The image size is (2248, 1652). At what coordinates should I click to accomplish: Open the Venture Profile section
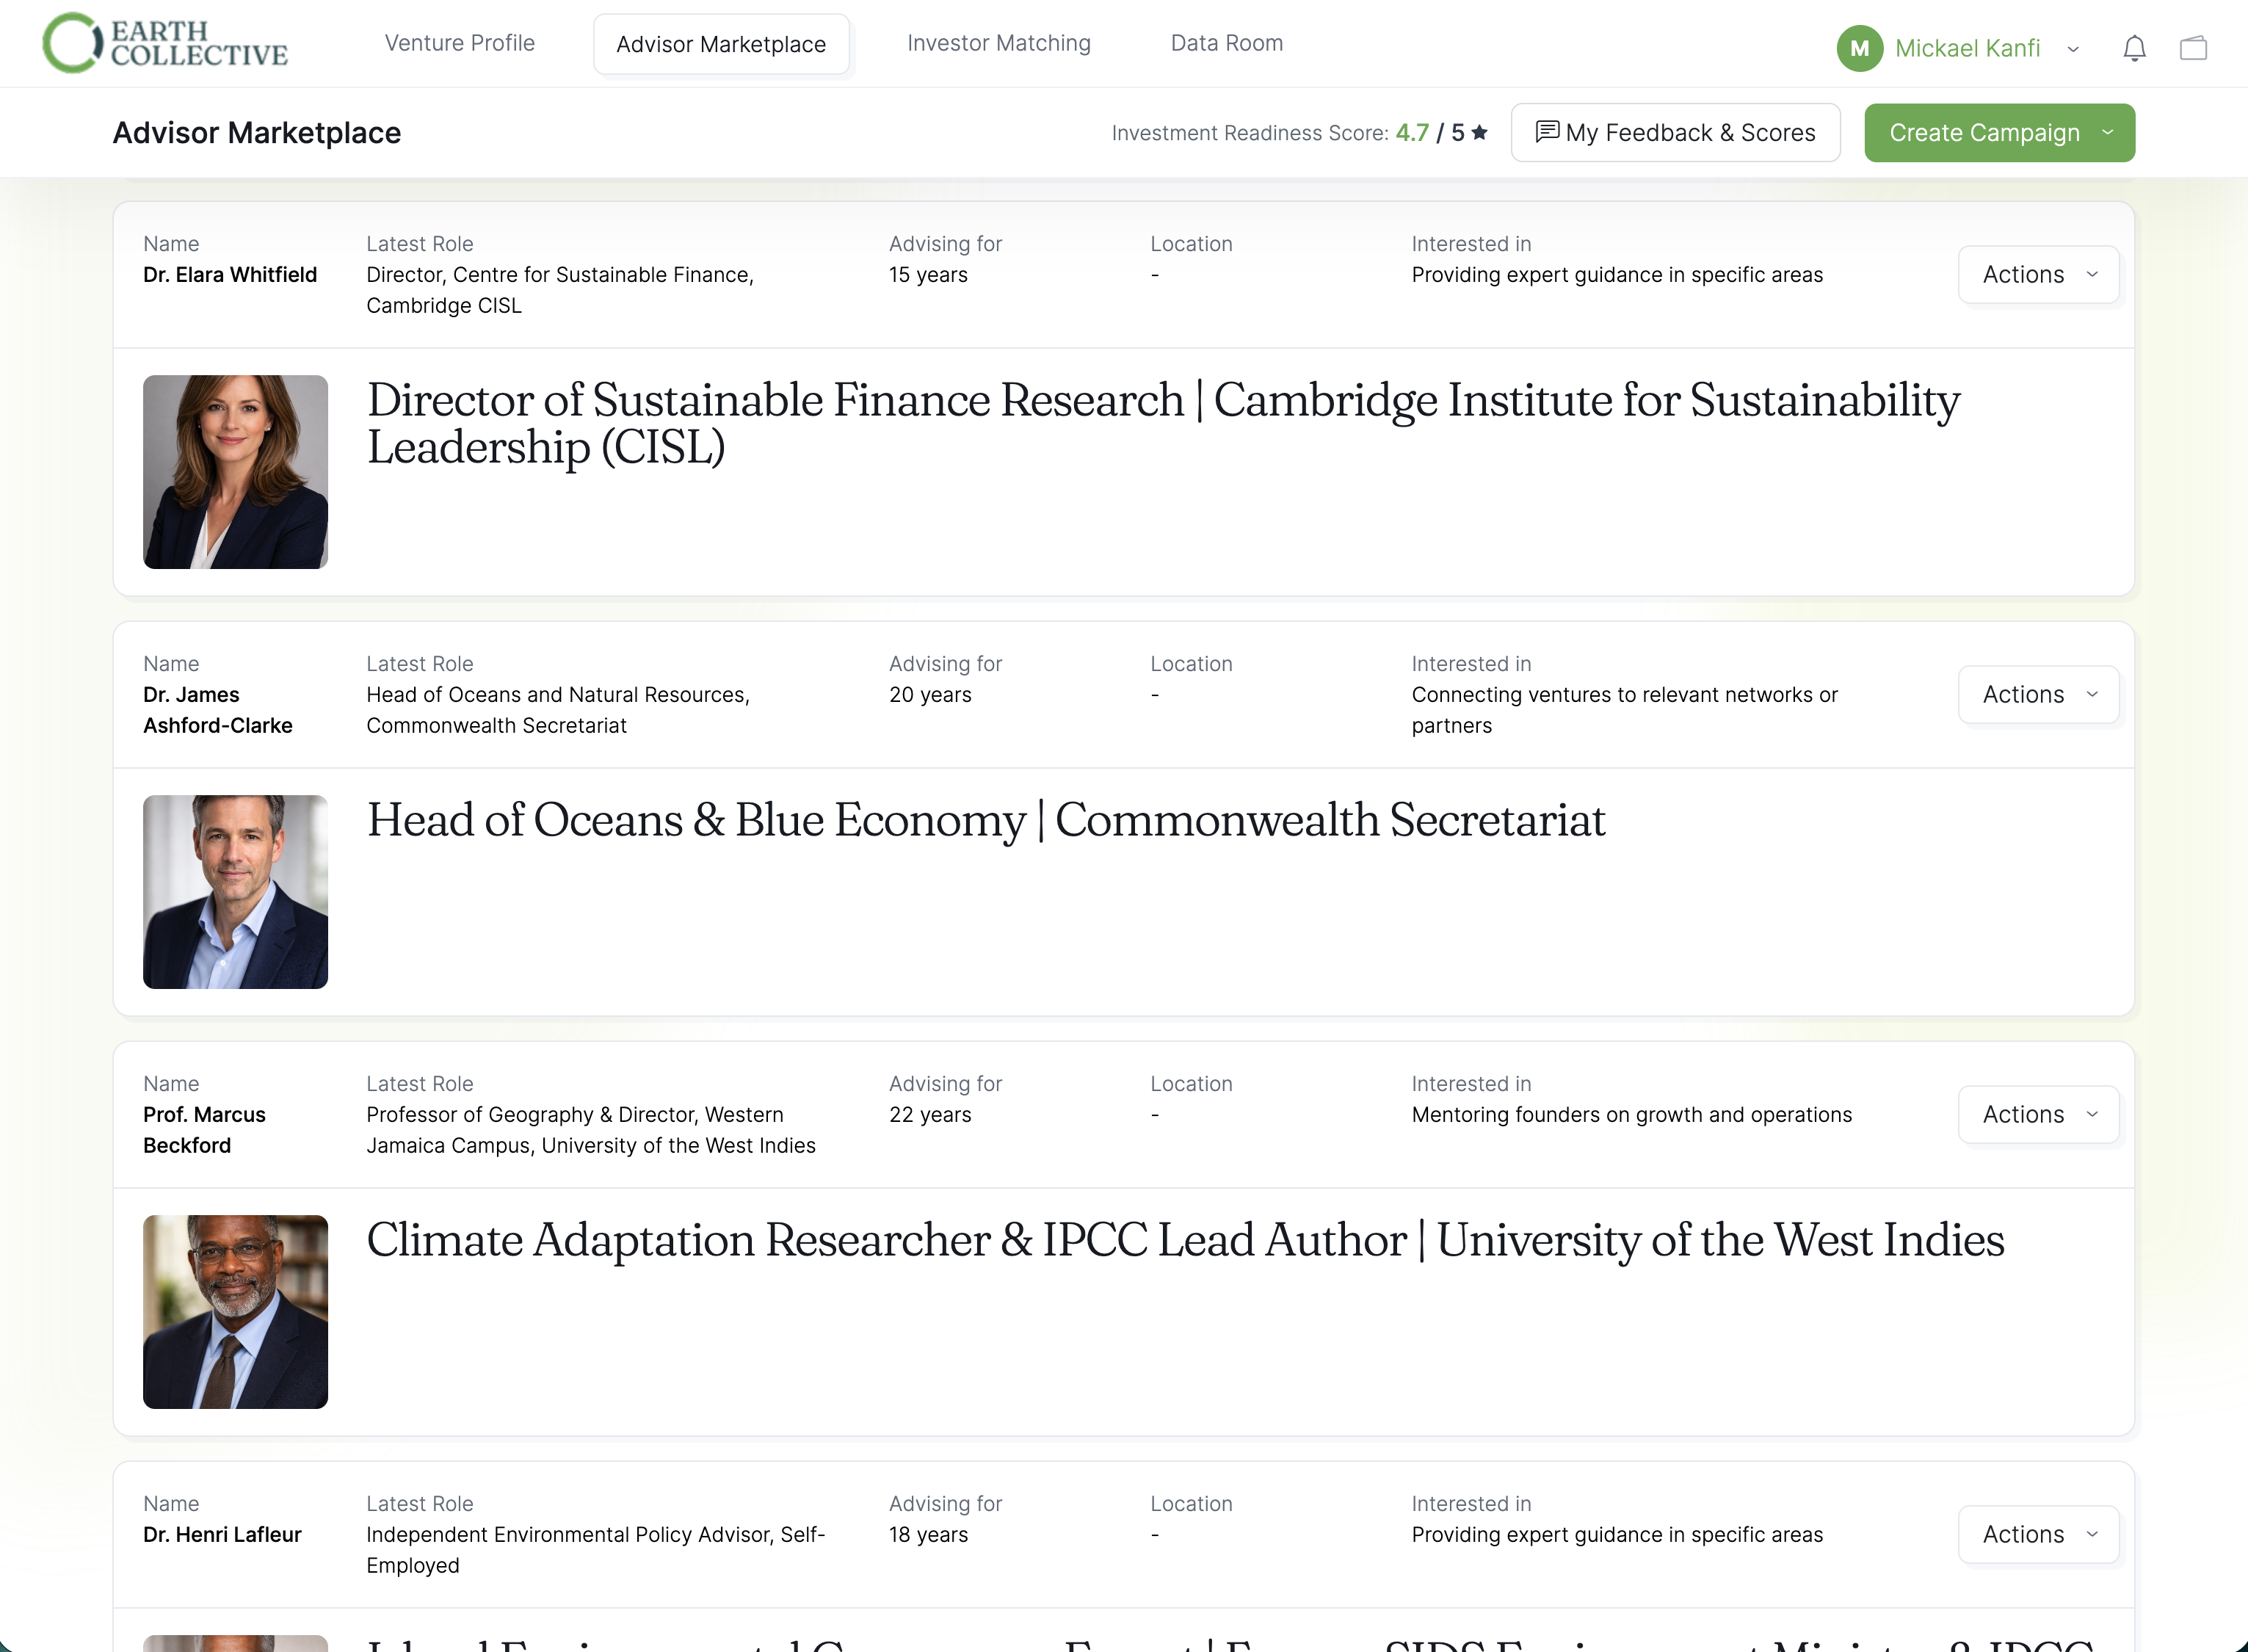459,43
